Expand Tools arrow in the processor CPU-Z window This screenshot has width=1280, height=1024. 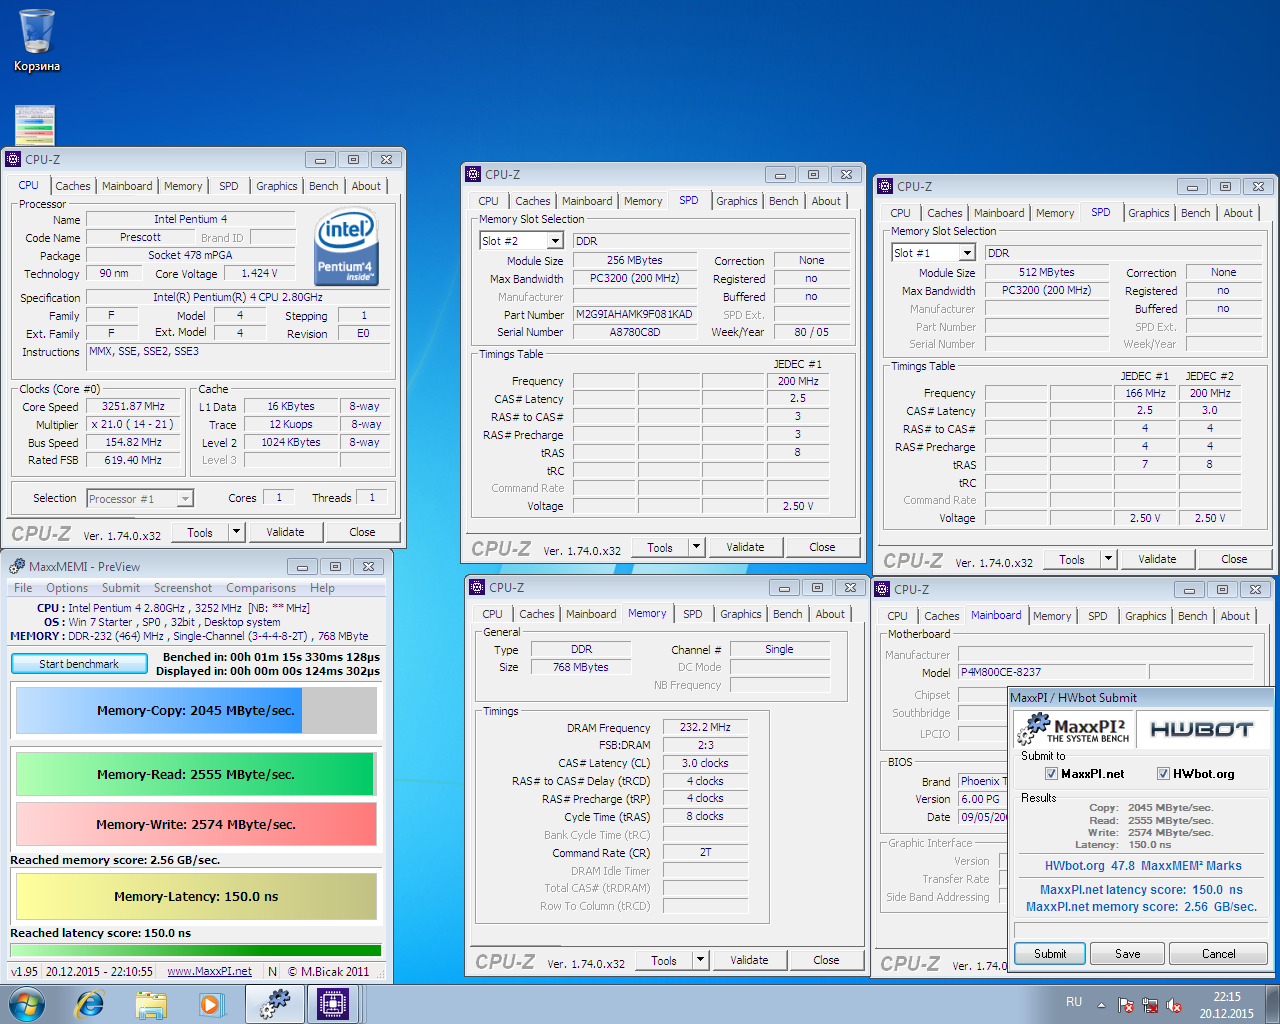(237, 532)
